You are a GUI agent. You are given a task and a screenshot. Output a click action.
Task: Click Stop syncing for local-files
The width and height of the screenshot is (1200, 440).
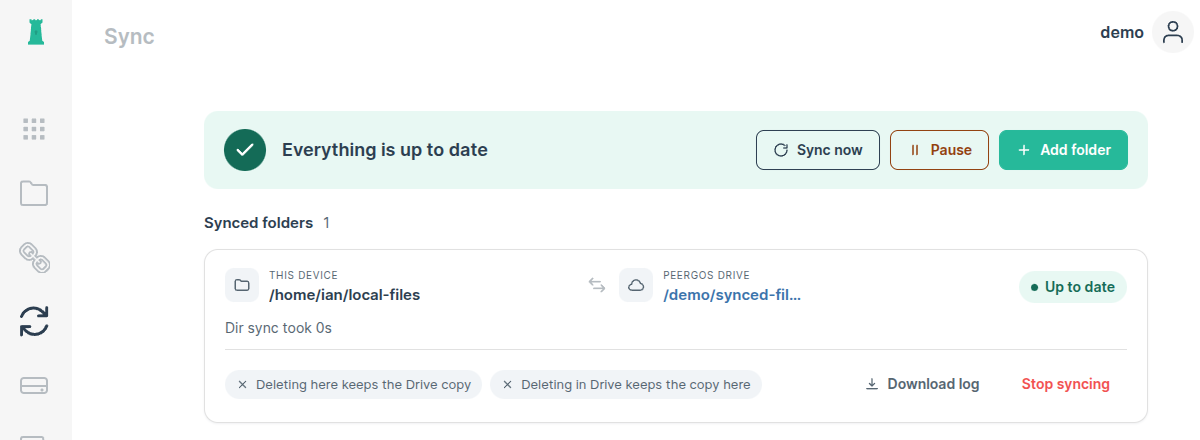1065,384
